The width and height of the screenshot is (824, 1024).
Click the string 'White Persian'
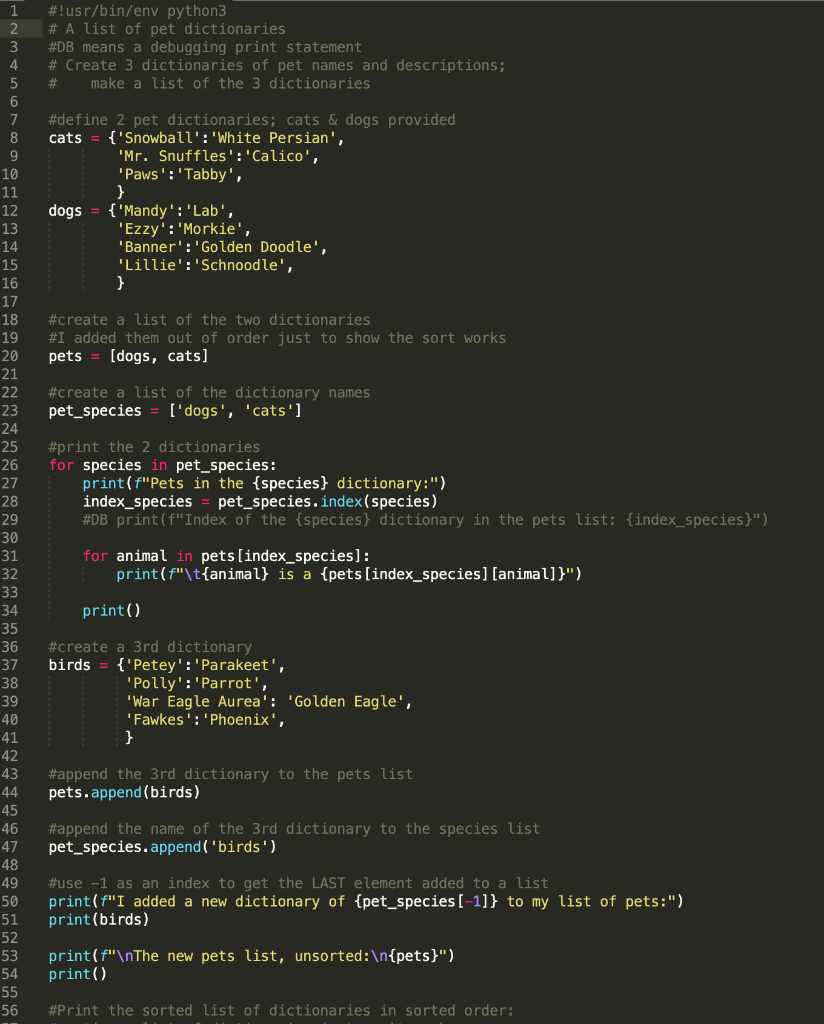(x=273, y=138)
